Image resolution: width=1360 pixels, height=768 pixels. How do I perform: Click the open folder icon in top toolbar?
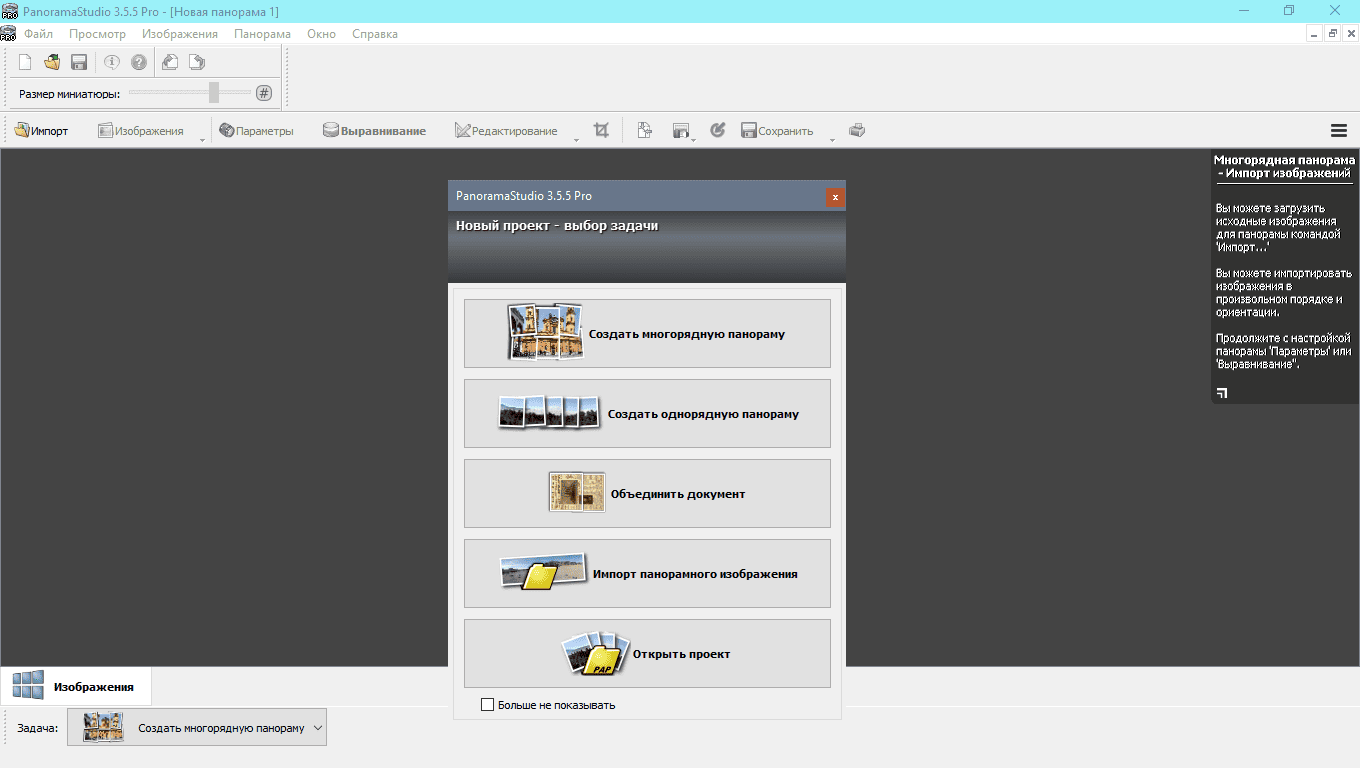coord(52,62)
